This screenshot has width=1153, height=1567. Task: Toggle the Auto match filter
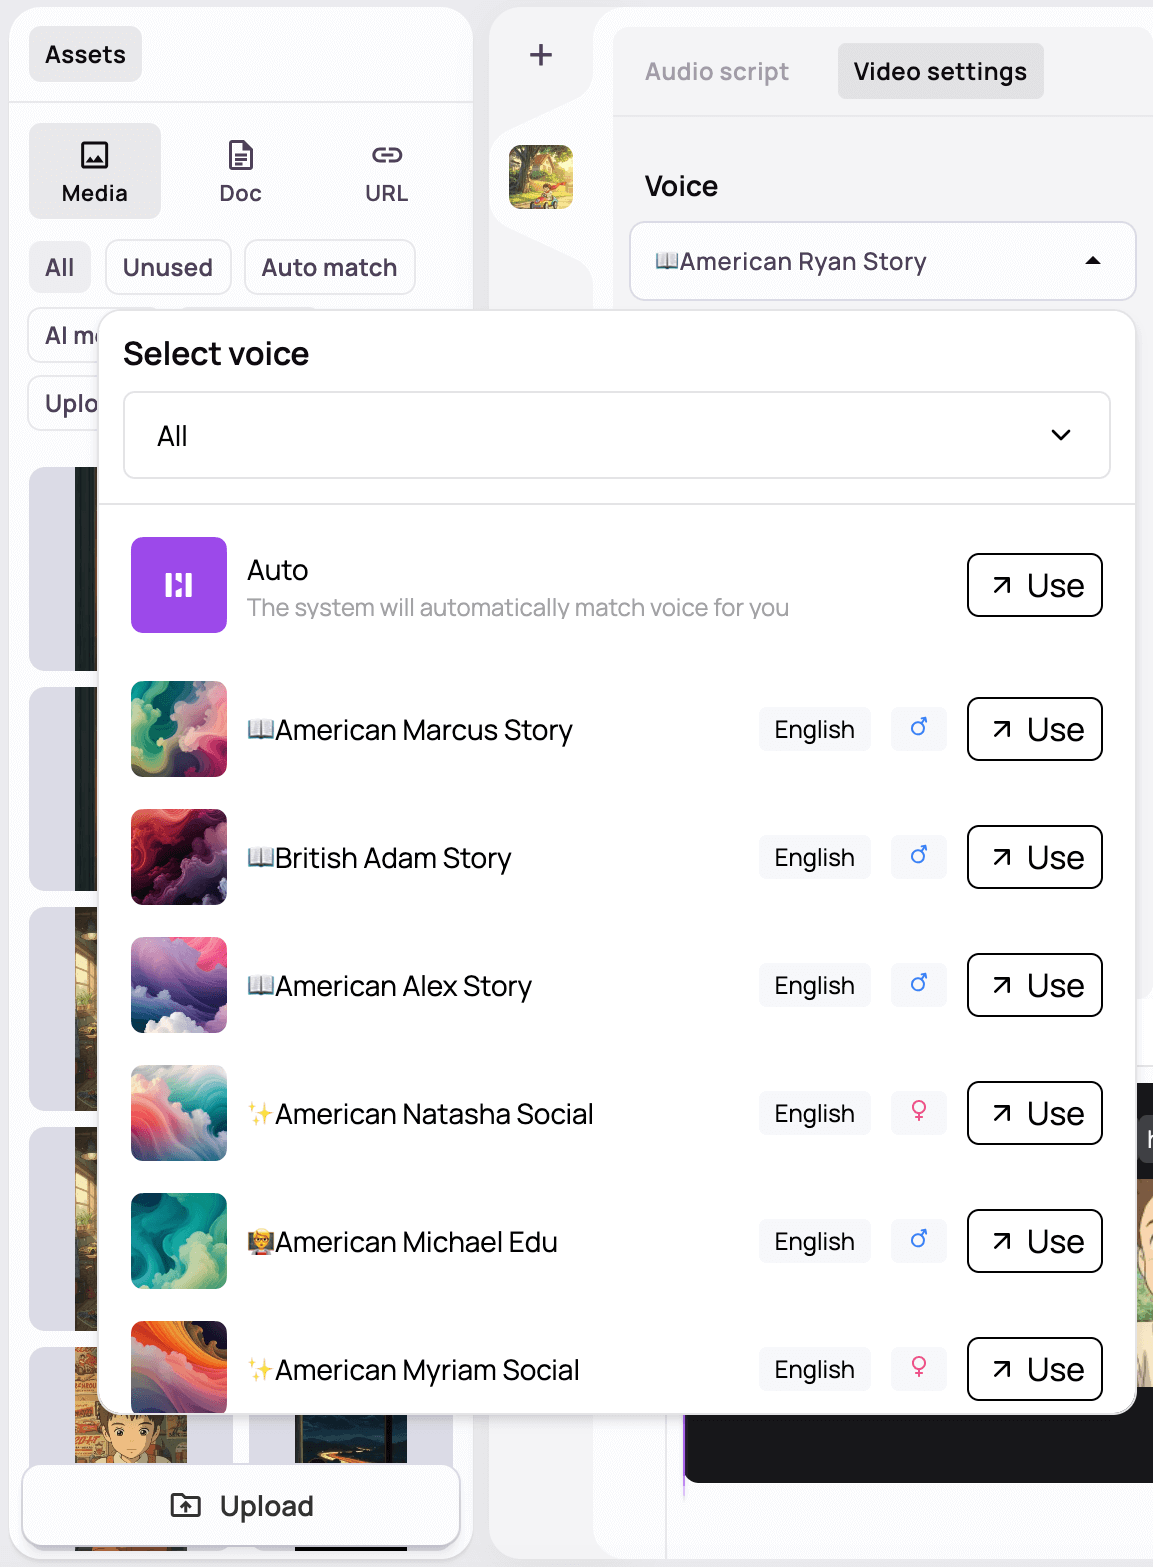[x=330, y=267]
